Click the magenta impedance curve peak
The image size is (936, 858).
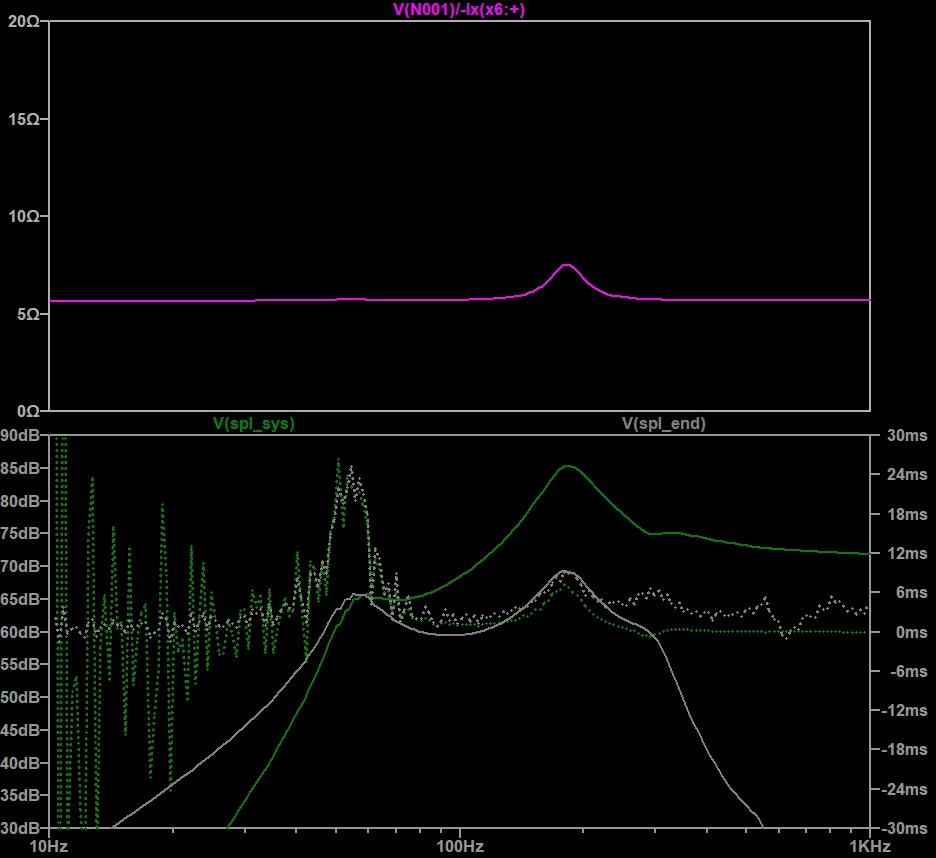pos(567,265)
